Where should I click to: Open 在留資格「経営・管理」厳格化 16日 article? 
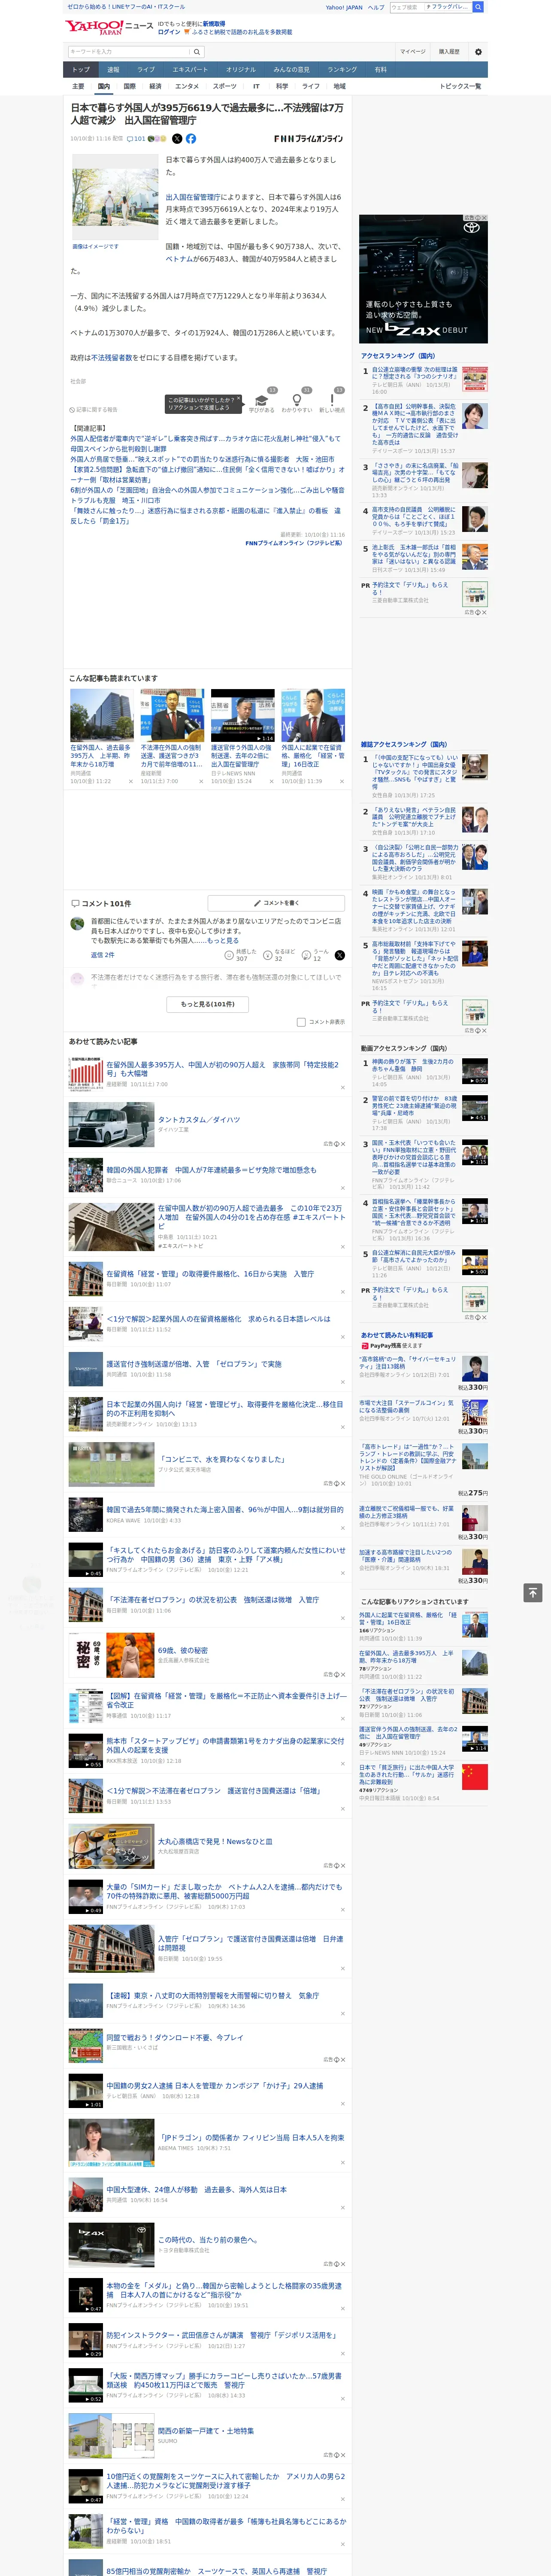[210, 1274]
